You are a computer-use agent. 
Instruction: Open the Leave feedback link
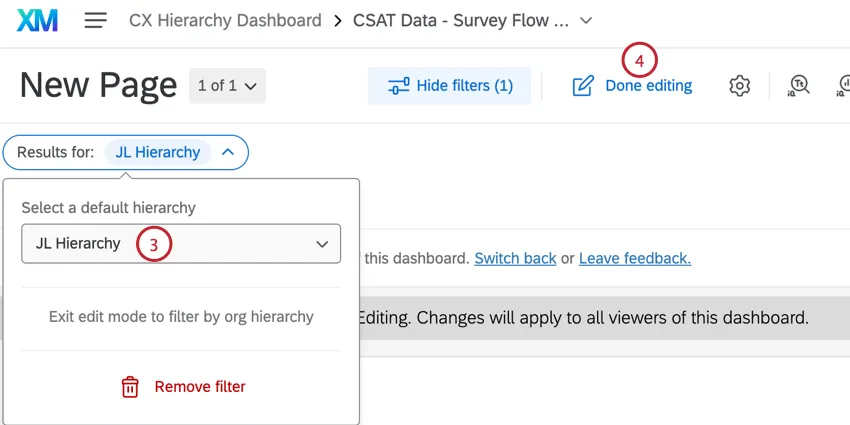click(634, 258)
